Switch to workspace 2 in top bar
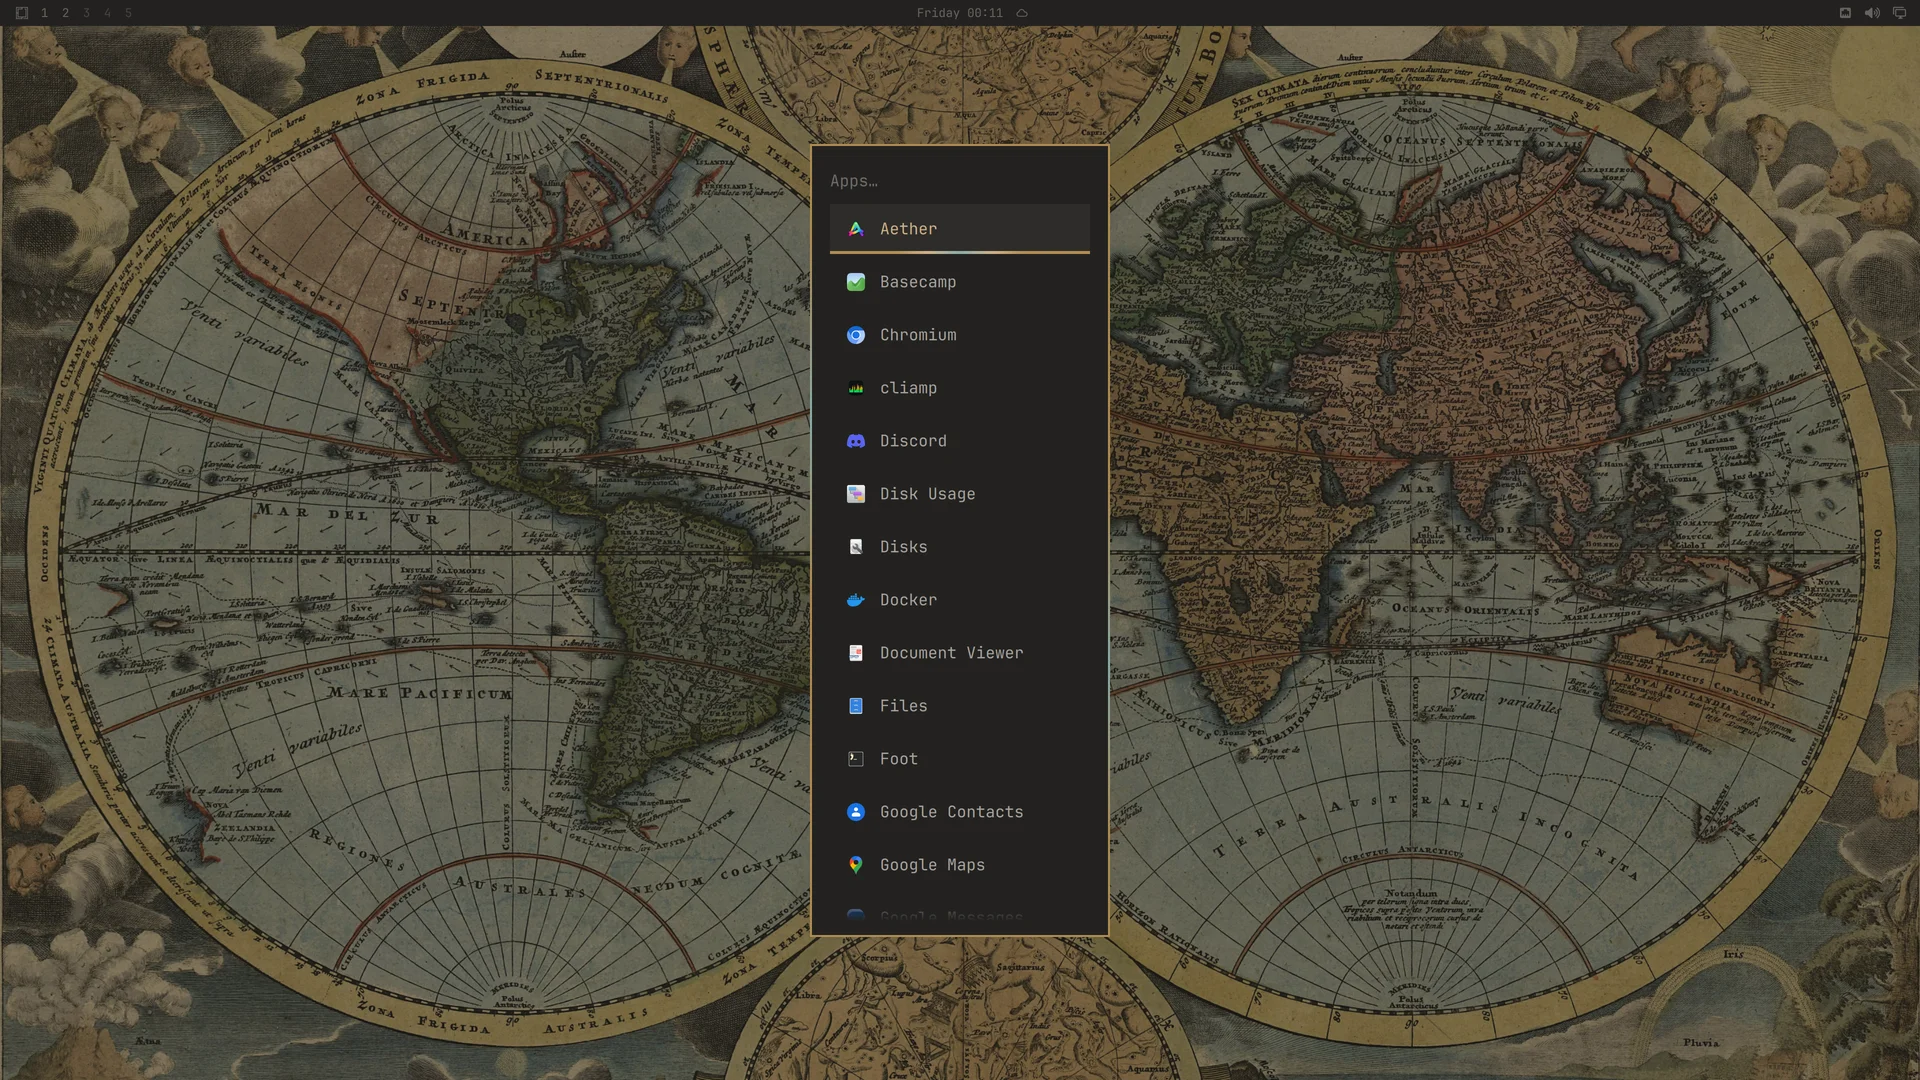The width and height of the screenshot is (1920, 1080). 65,13
